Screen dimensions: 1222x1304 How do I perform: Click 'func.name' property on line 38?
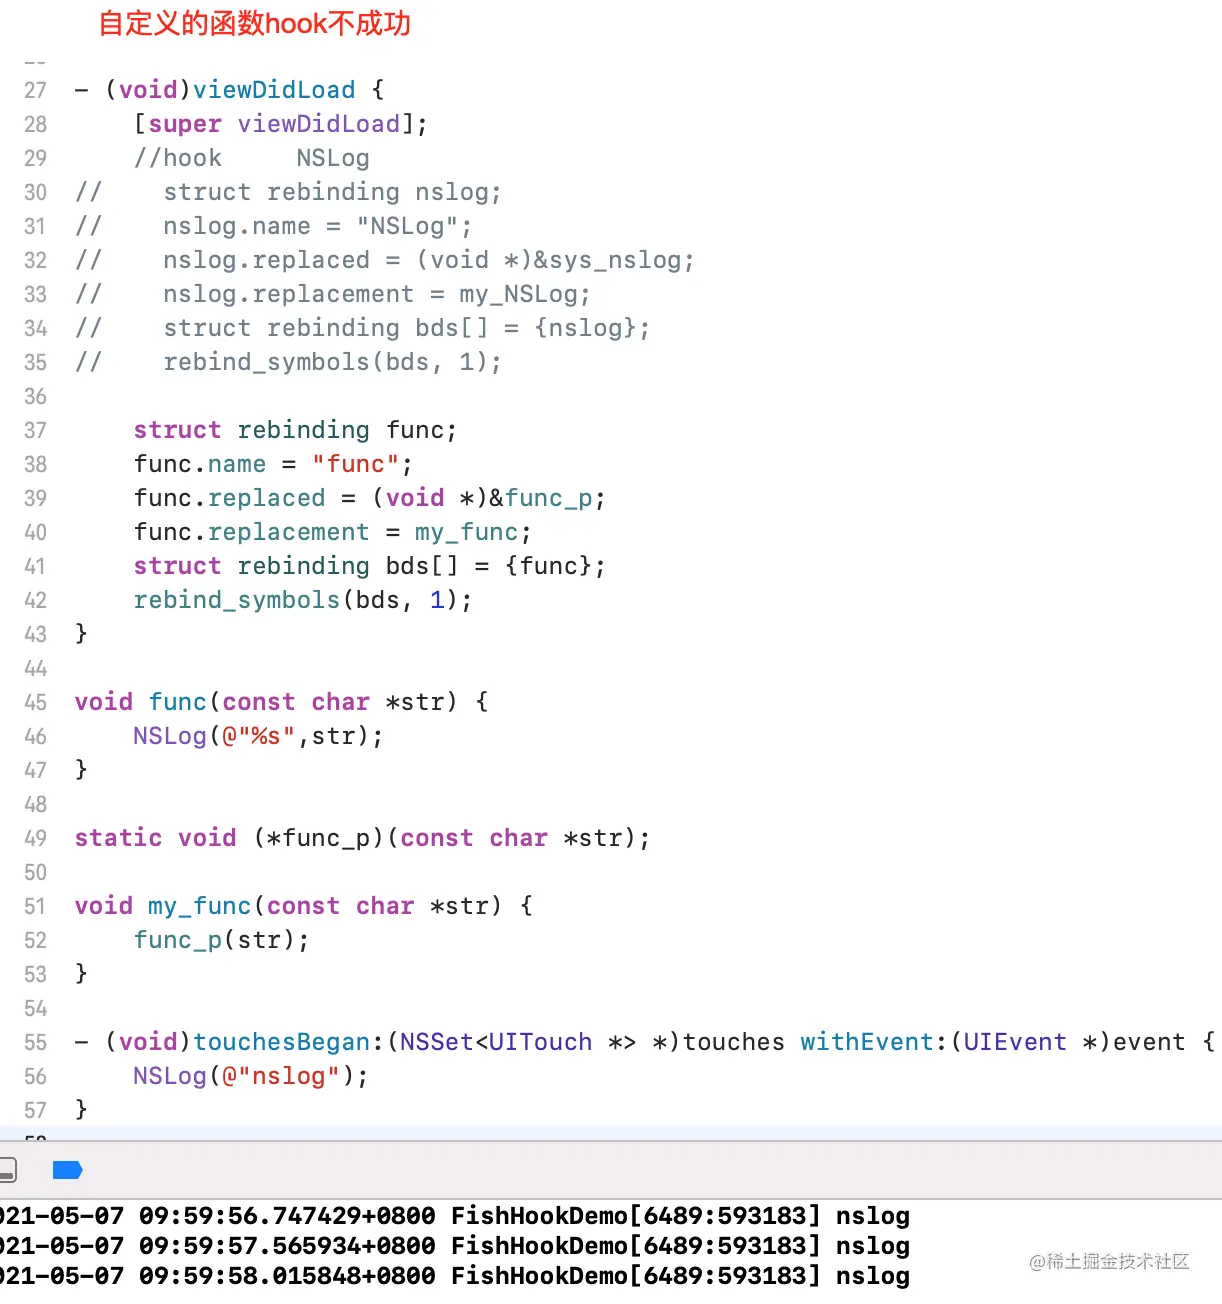(x=200, y=464)
